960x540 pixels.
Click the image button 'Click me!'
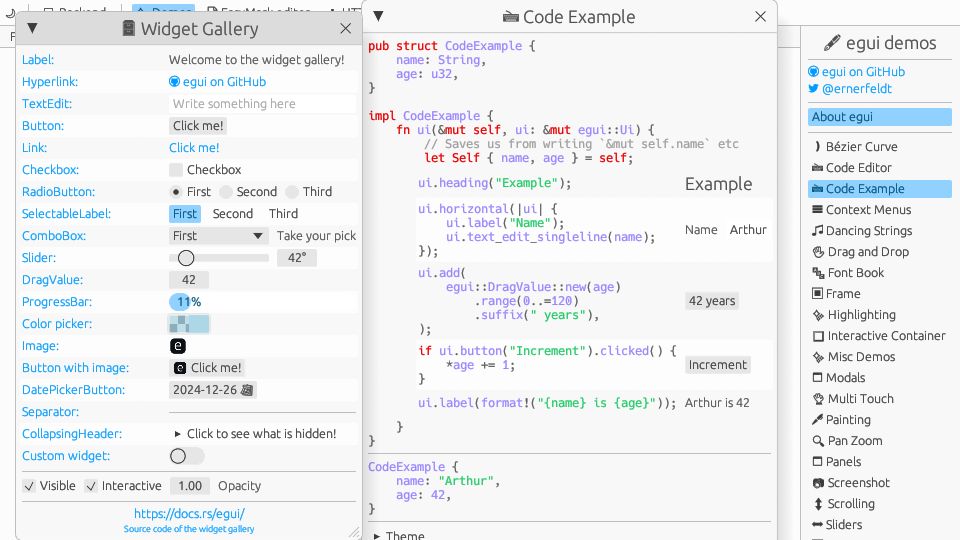point(207,368)
